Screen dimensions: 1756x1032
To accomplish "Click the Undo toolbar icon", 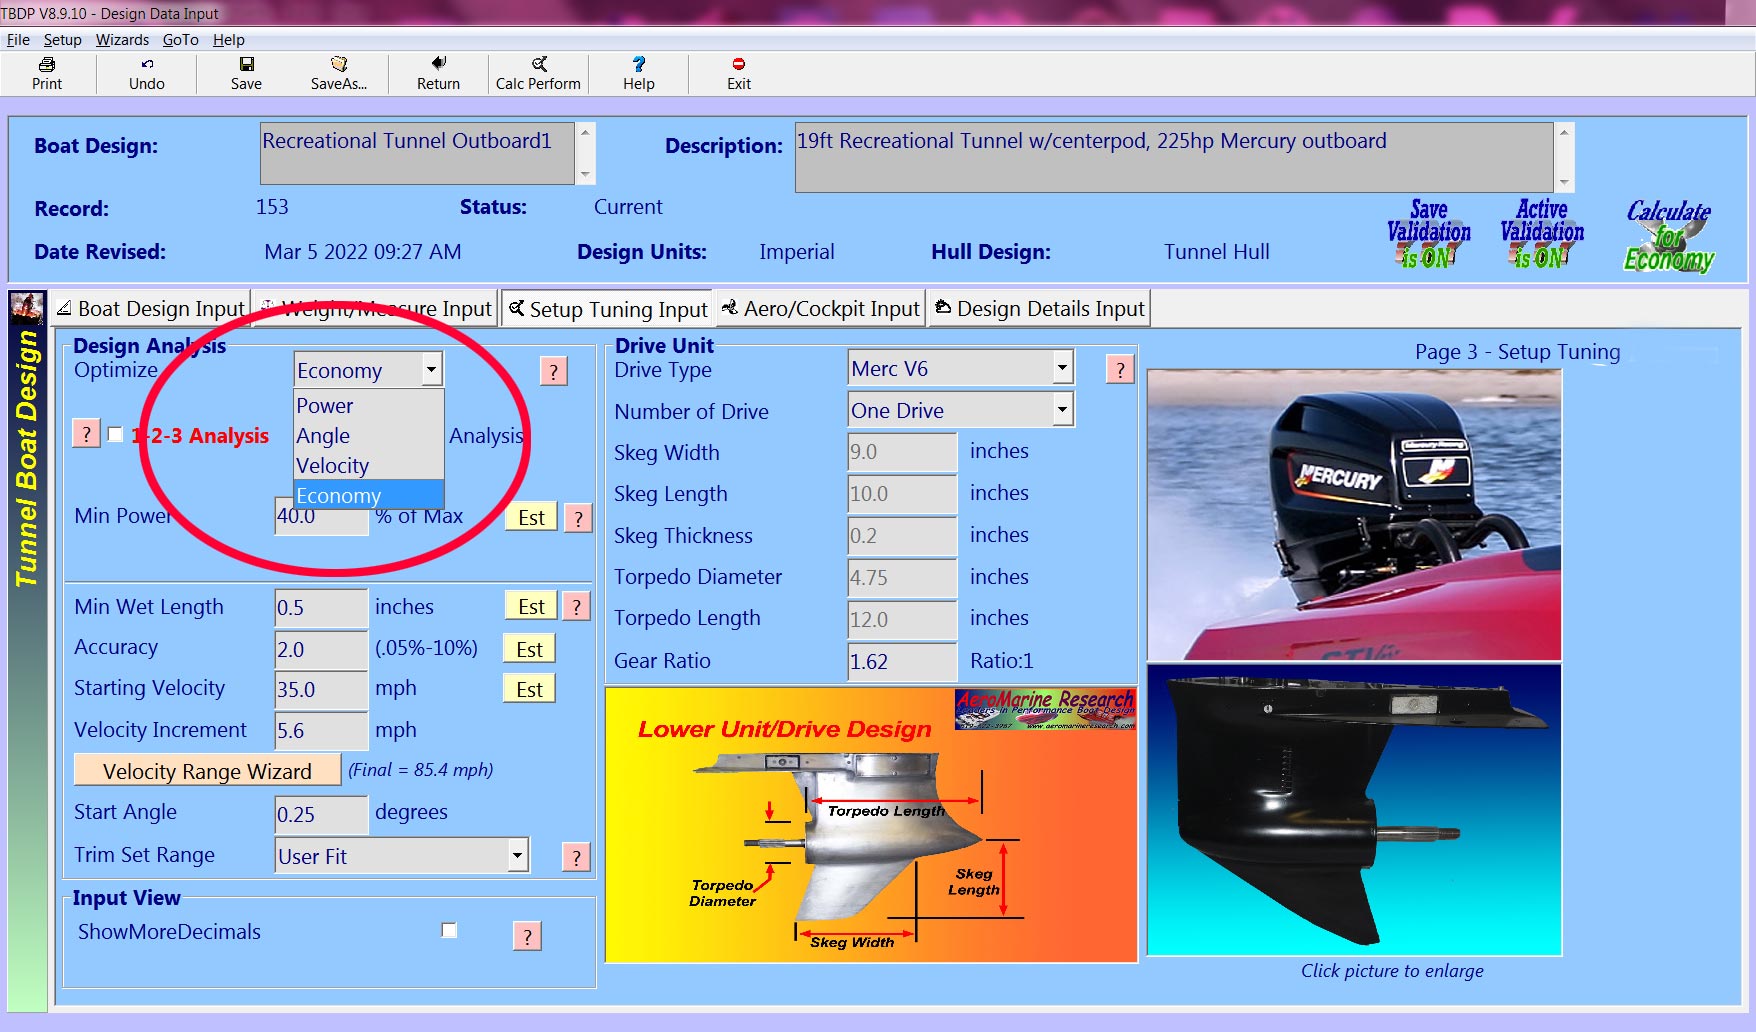I will [146, 73].
